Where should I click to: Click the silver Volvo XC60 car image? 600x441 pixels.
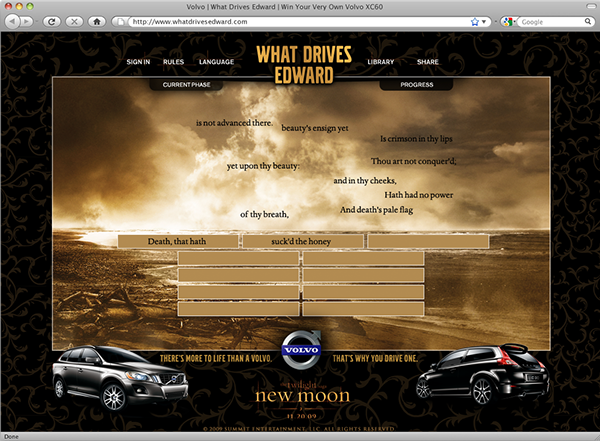coord(120,377)
